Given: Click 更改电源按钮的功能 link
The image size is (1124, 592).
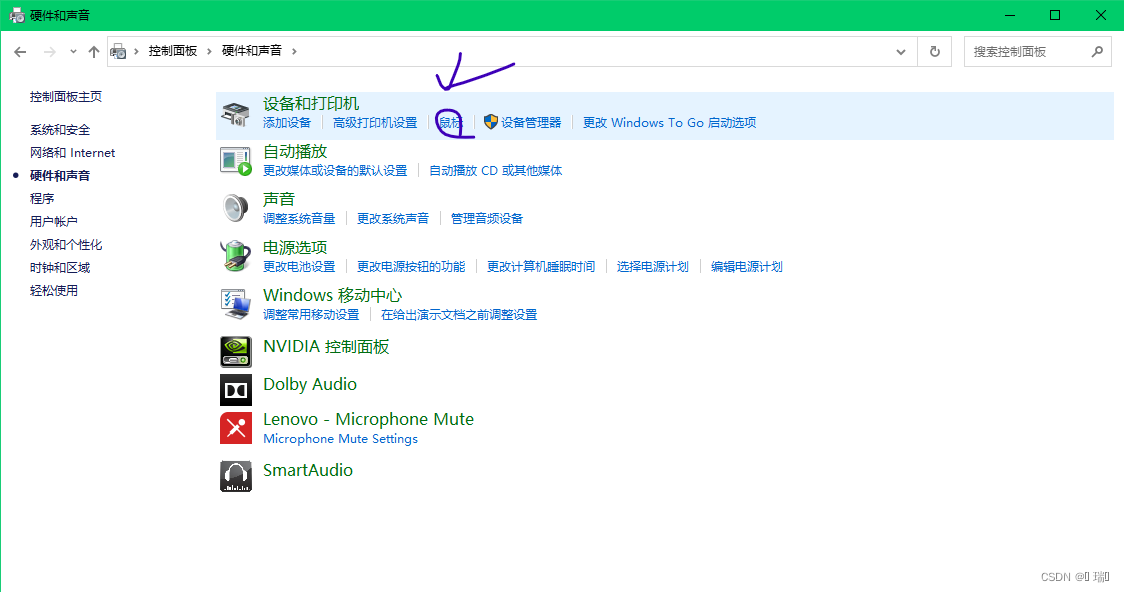Looking at the screenshot, I should pyautogui.click(x=411, y=267).
